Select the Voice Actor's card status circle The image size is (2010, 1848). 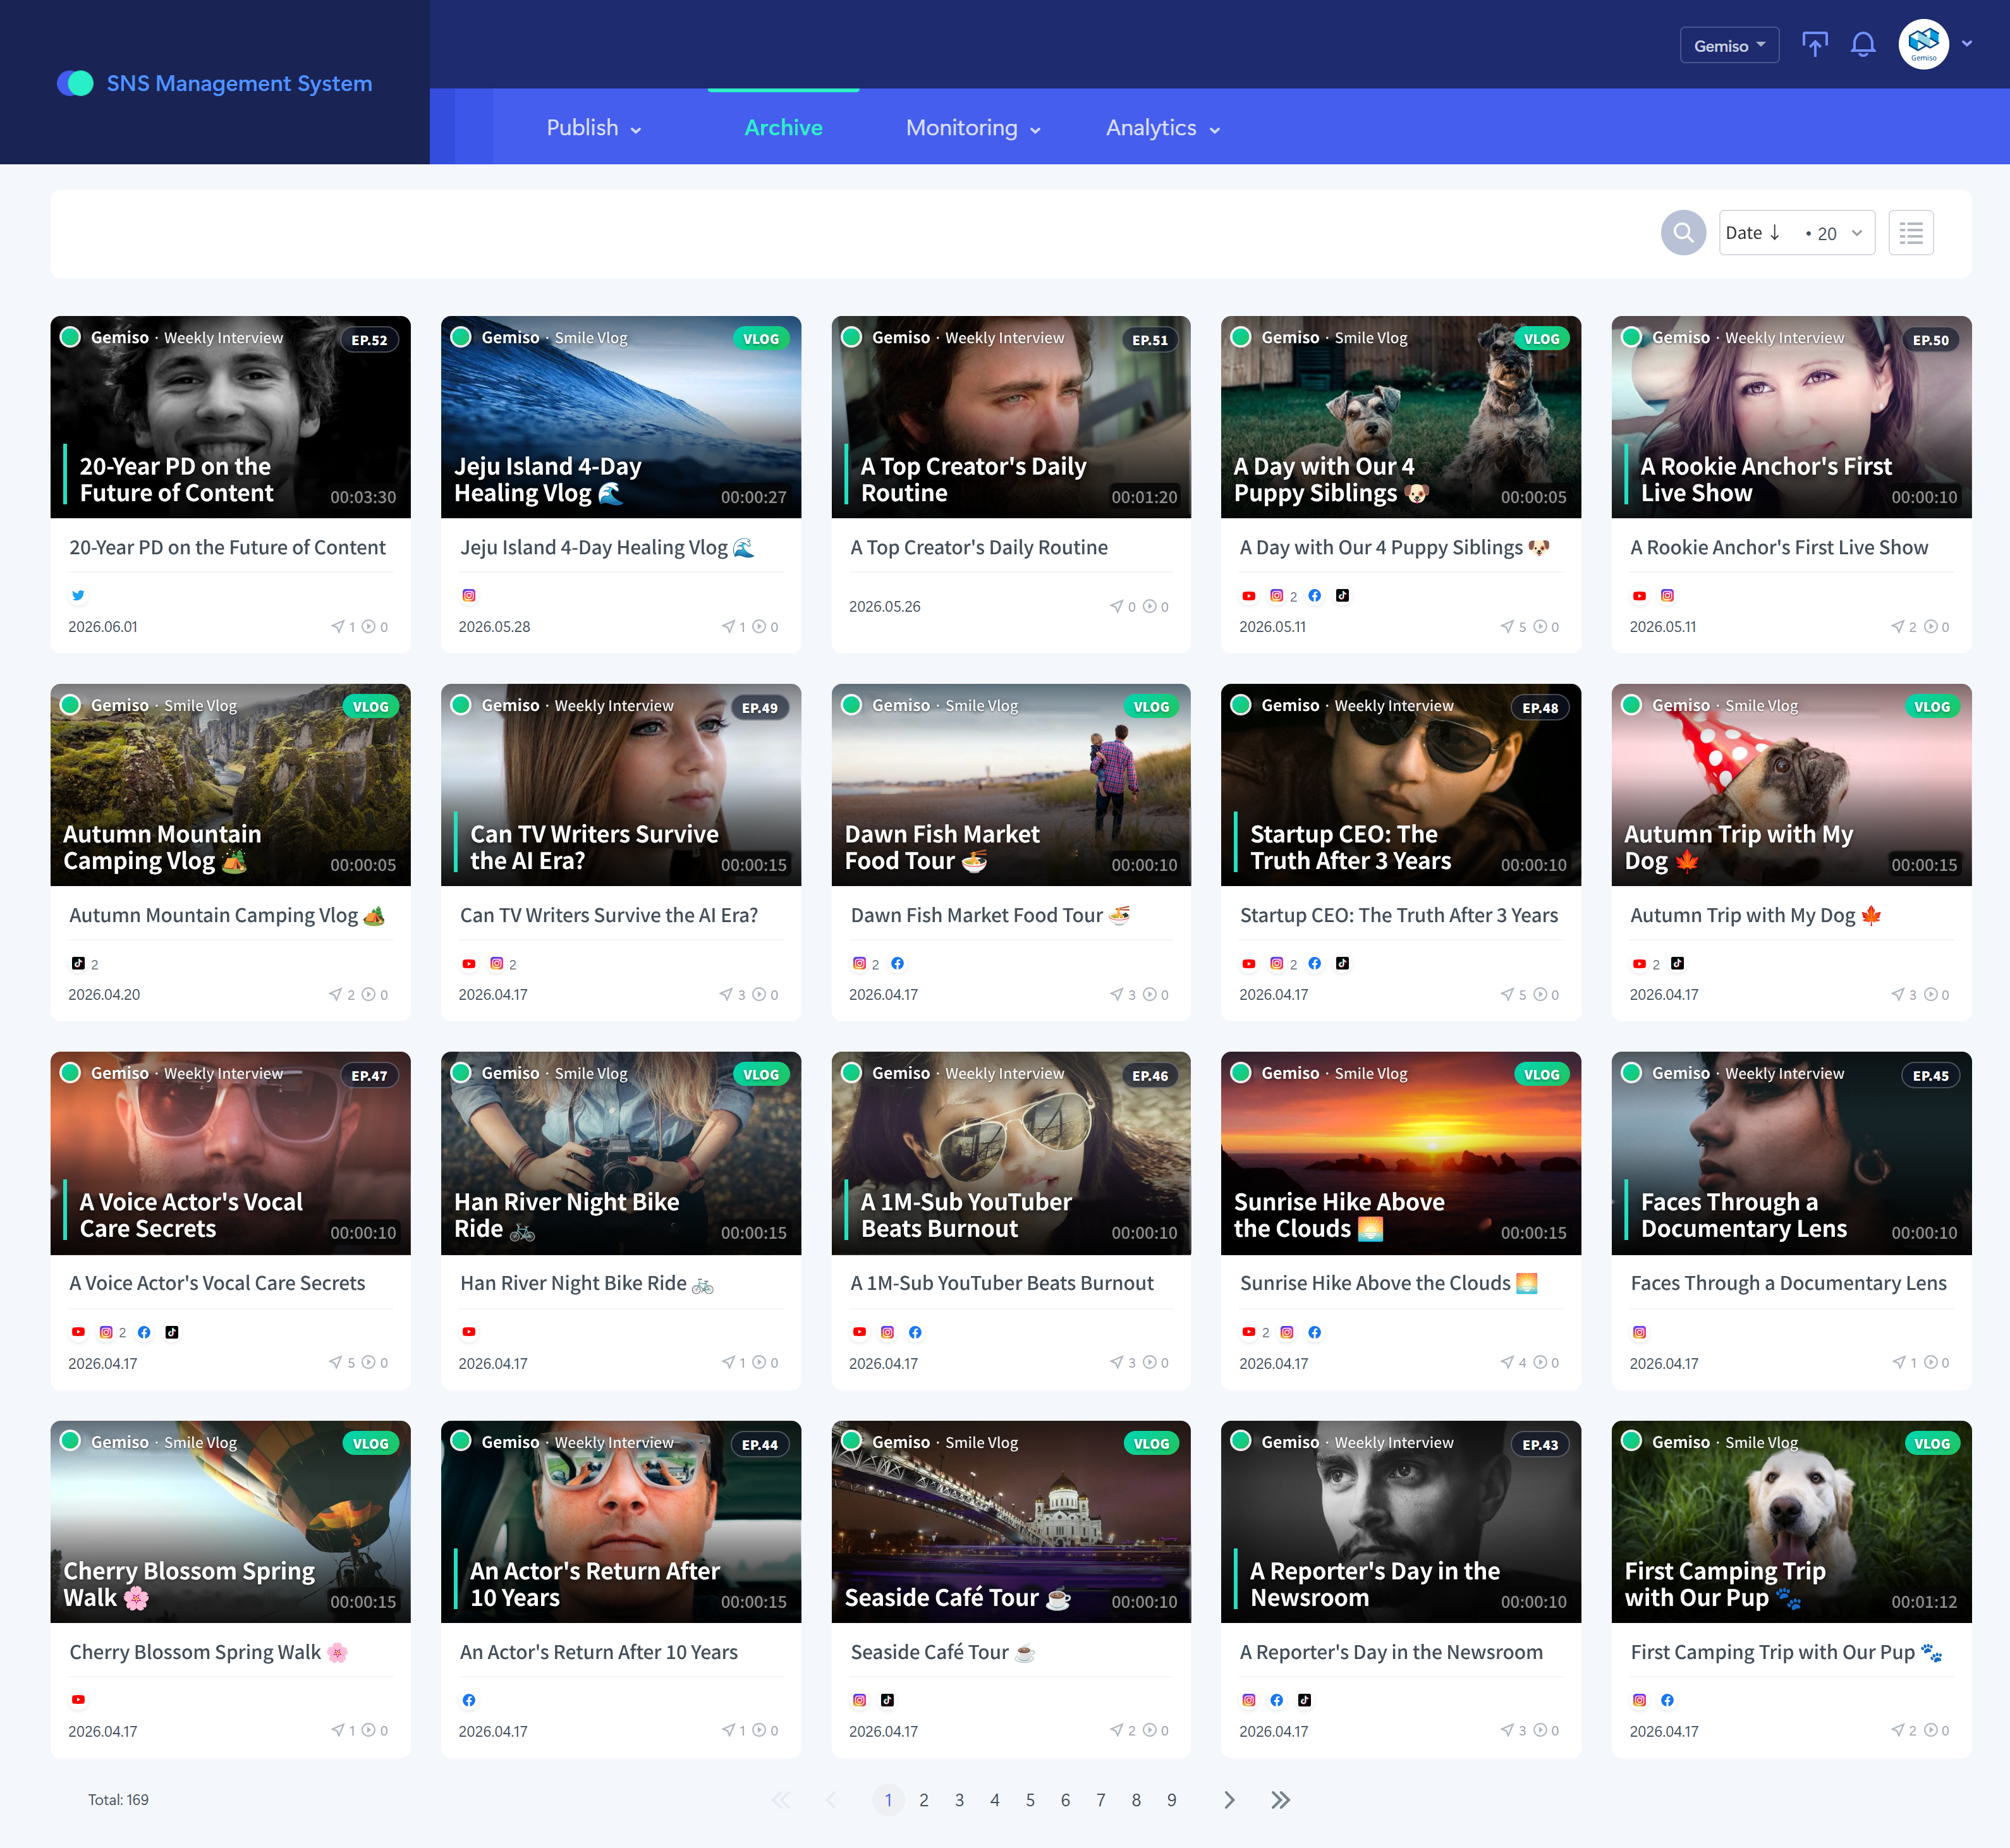[x=70, y=1073]
